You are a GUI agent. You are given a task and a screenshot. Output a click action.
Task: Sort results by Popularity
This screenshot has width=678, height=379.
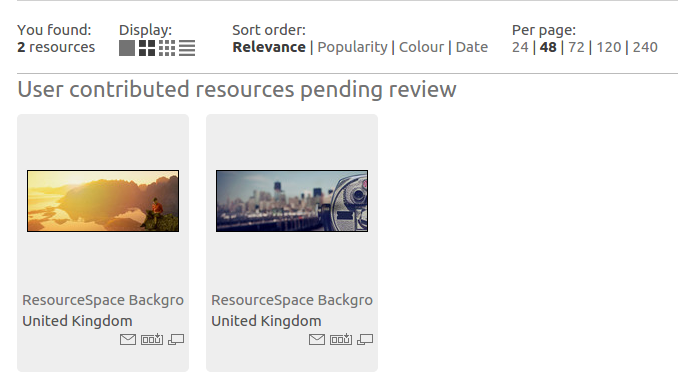click(352, 47)
